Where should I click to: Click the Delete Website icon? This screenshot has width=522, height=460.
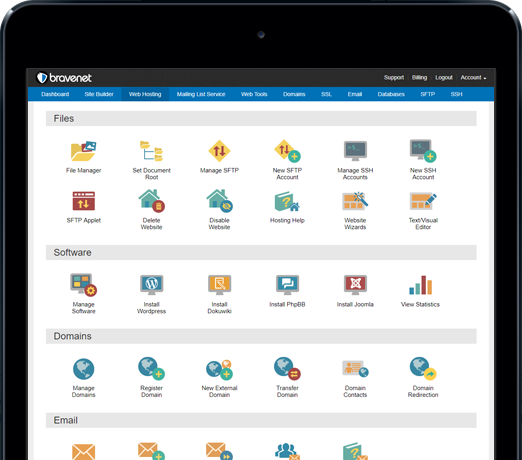[151, 201]
